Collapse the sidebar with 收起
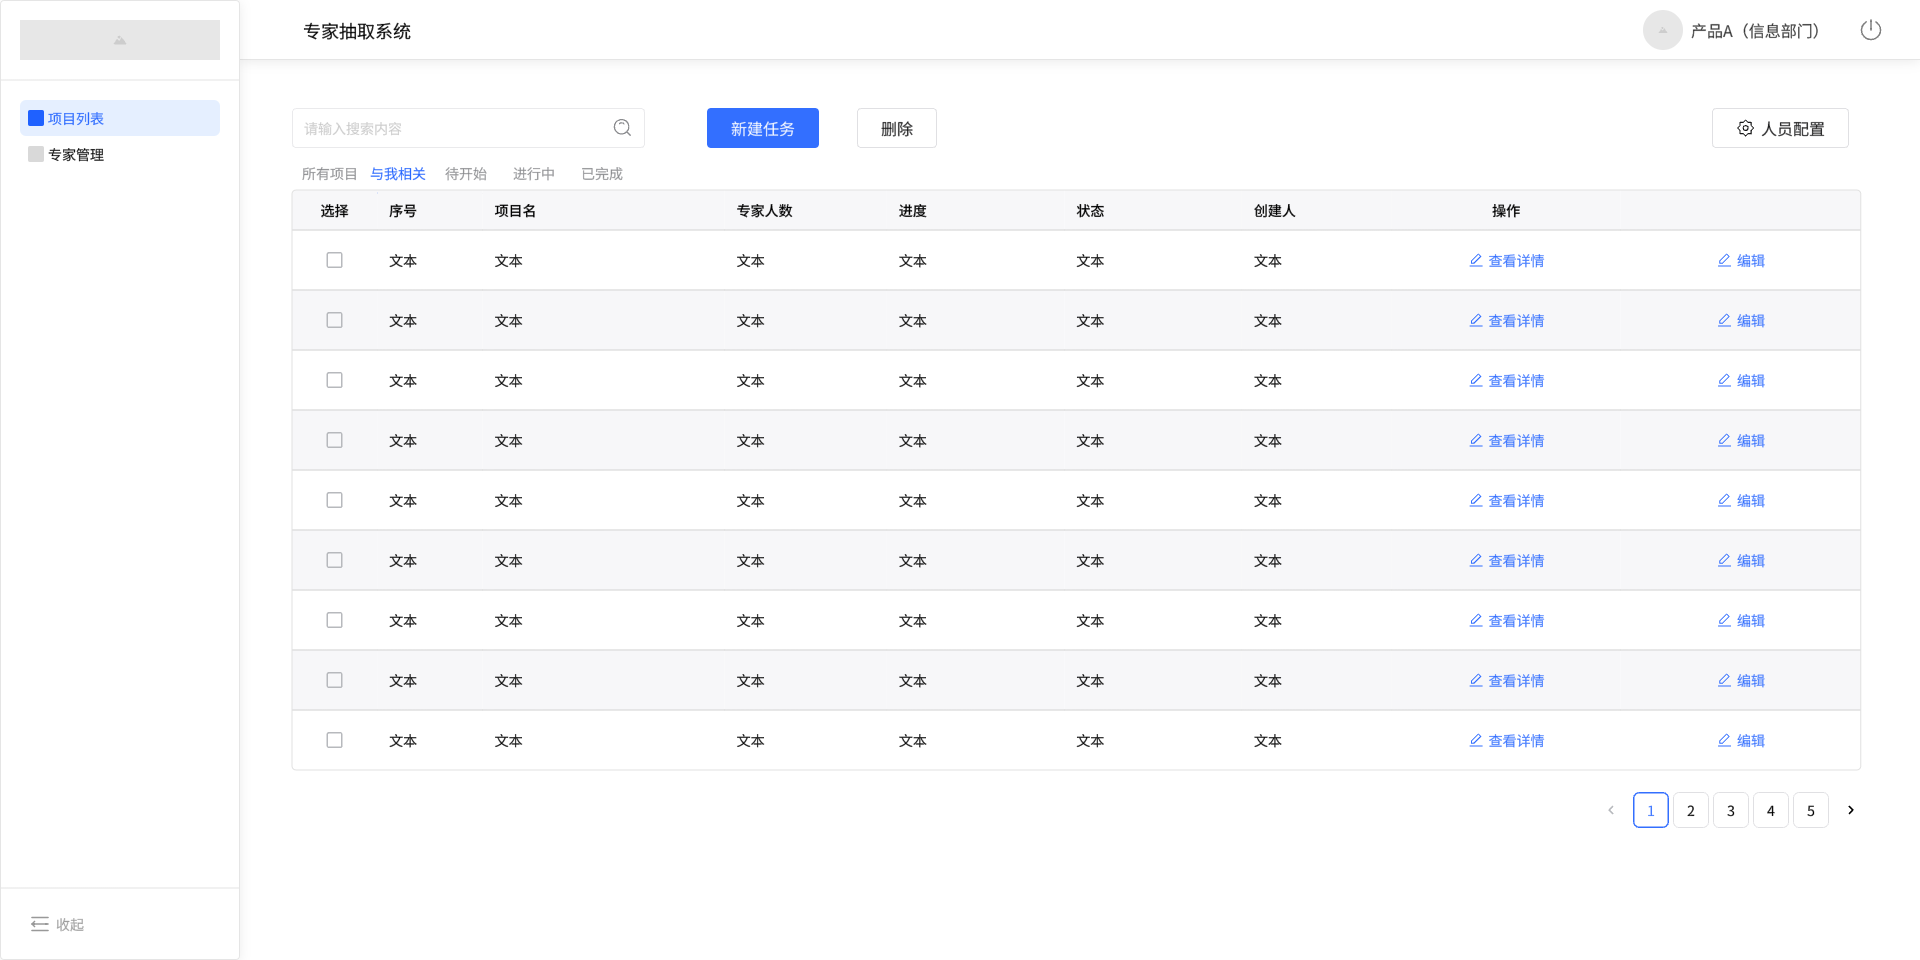Screen dimensions: 1920x960 pos(57,924)
